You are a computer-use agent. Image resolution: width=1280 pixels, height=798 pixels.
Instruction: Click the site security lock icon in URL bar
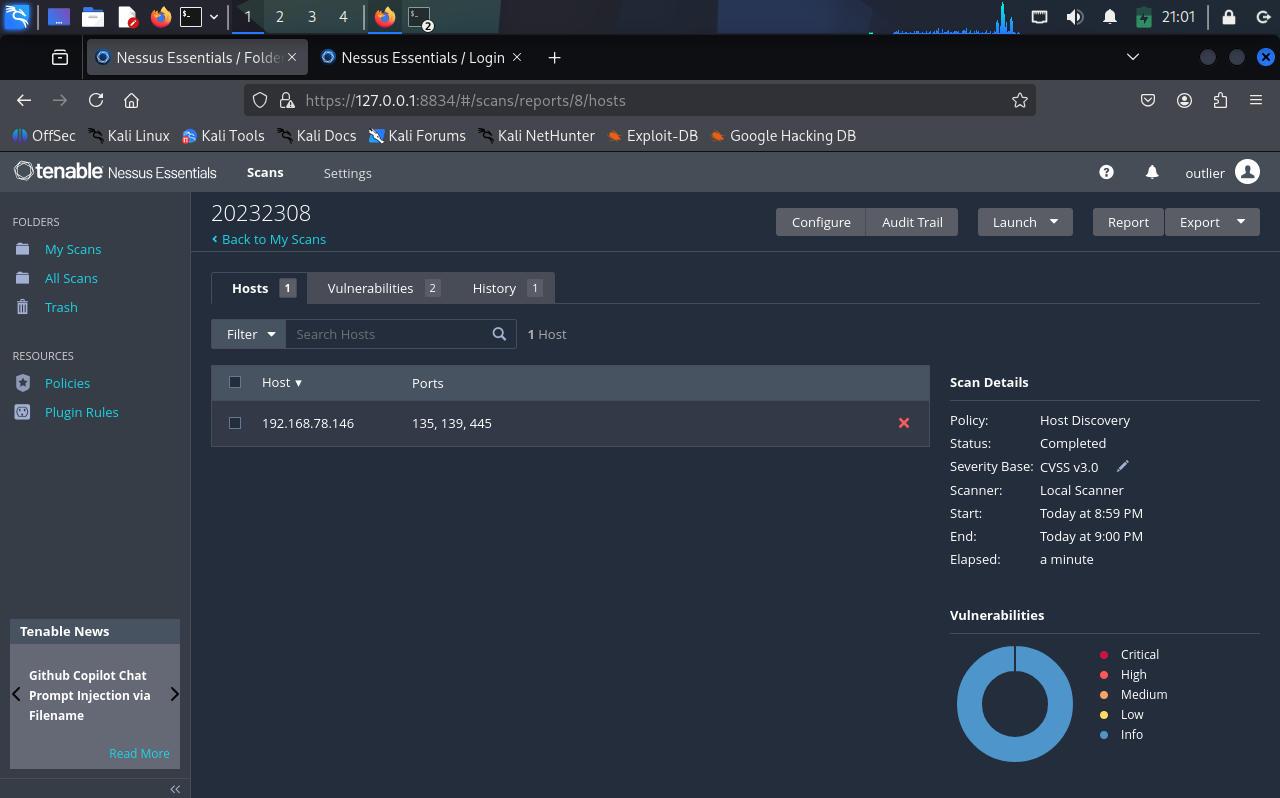coord(287,100)
